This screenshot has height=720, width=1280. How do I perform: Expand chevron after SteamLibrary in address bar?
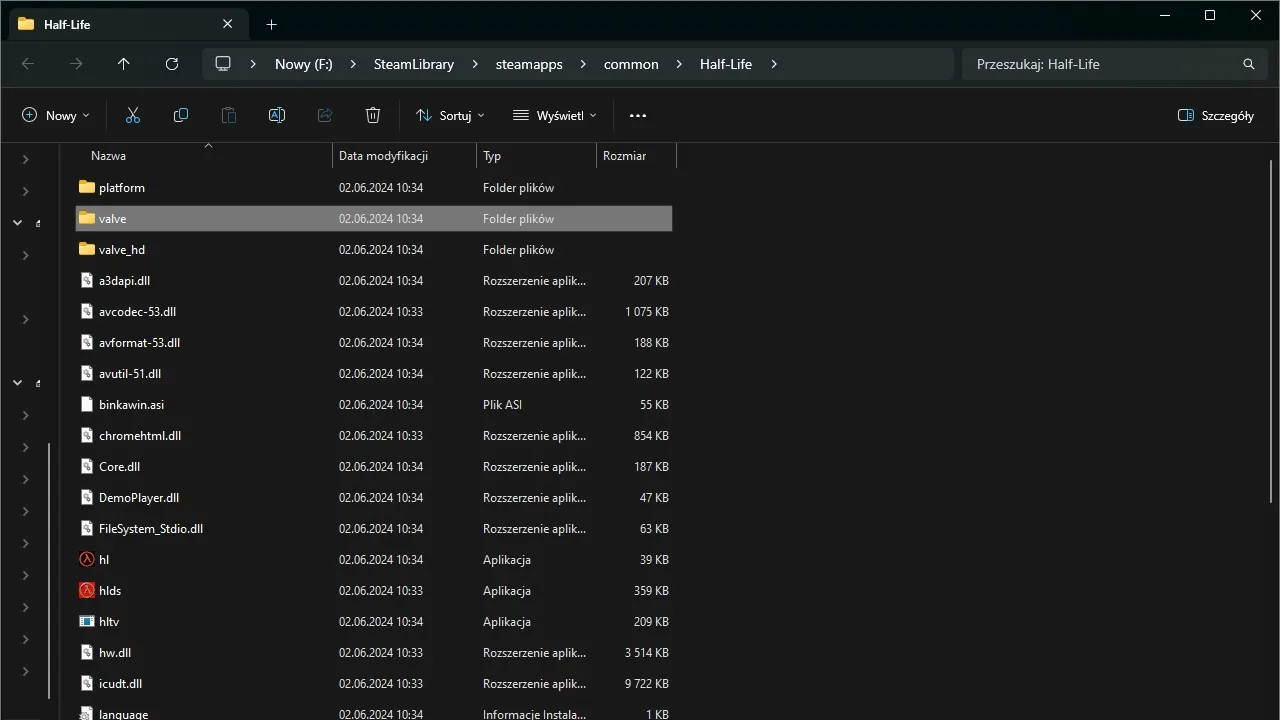[x=474, y=64]
